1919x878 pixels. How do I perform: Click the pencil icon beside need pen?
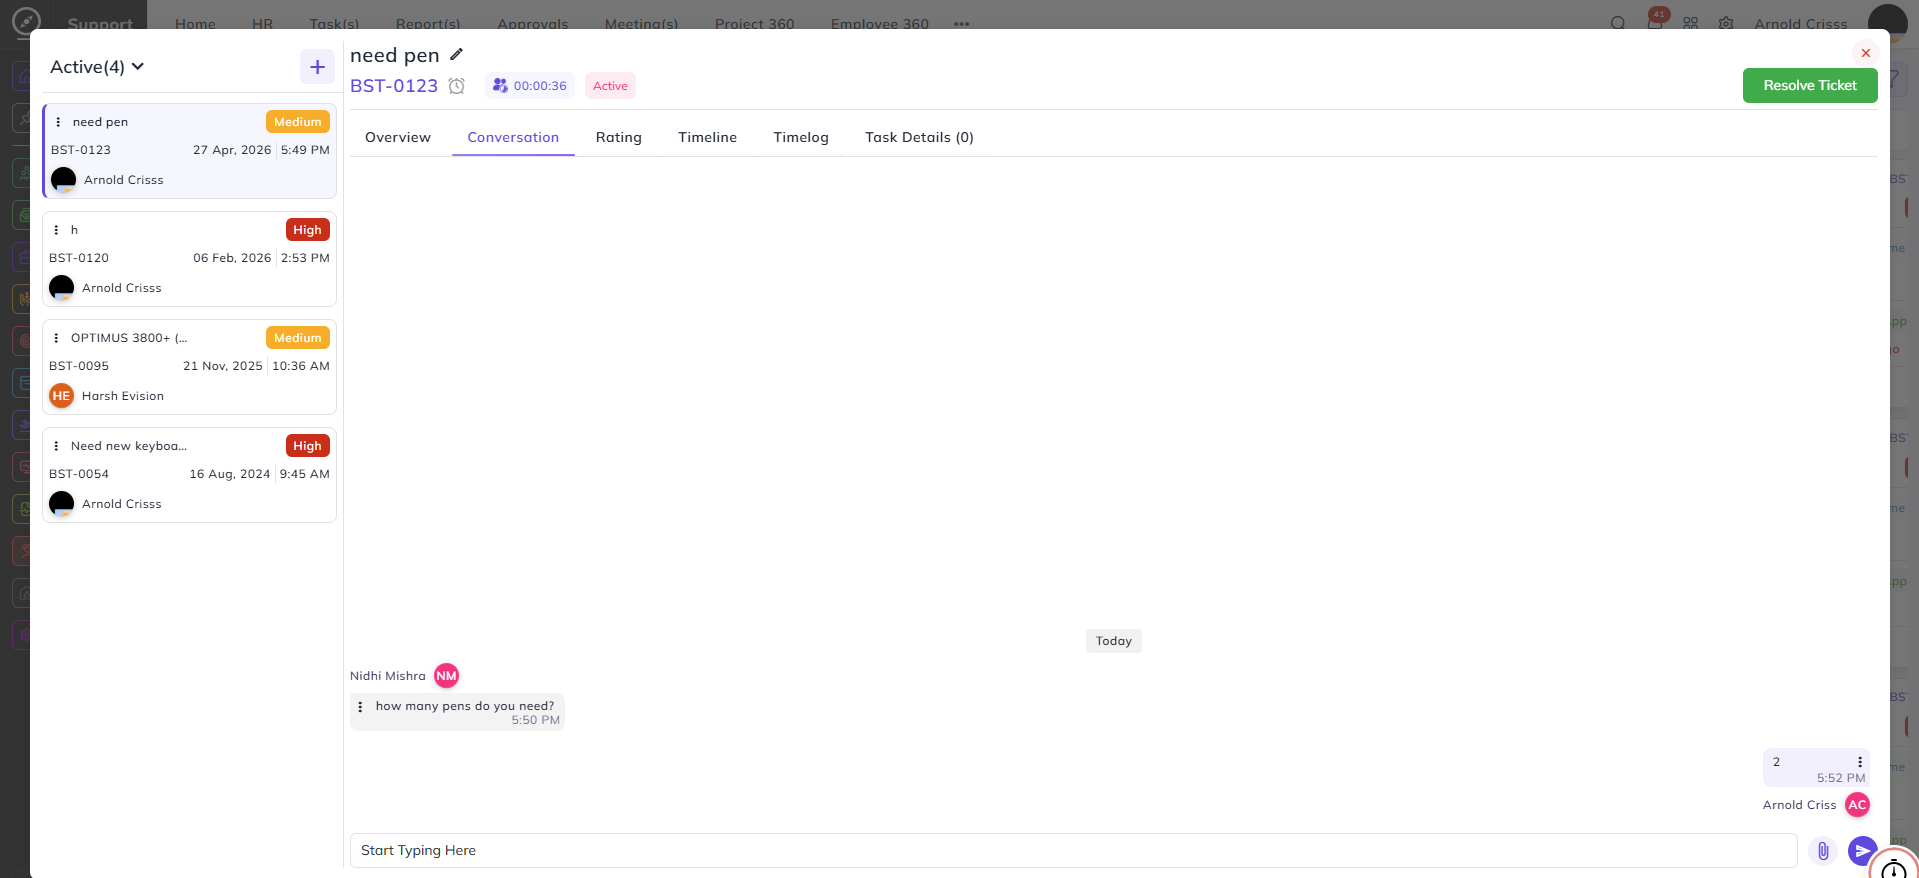click(x=456, y=54)
